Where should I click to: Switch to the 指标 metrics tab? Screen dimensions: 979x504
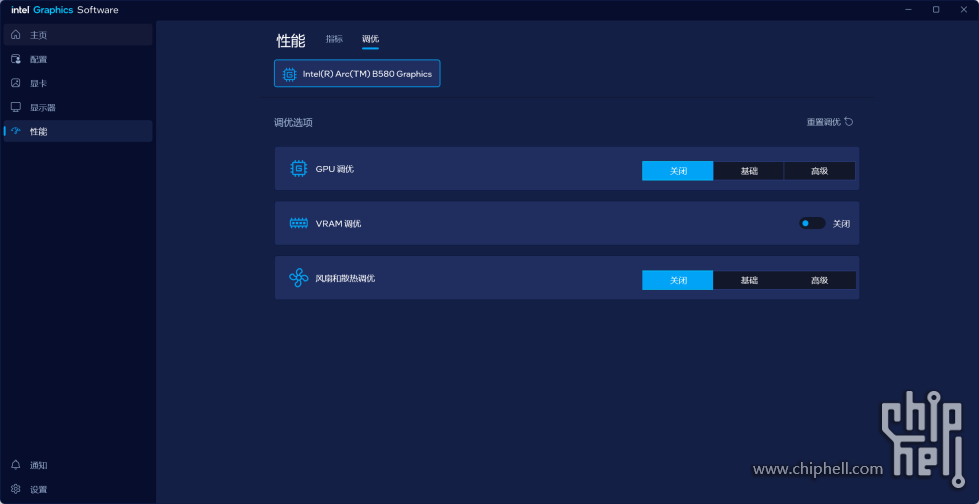click(334, 39)
